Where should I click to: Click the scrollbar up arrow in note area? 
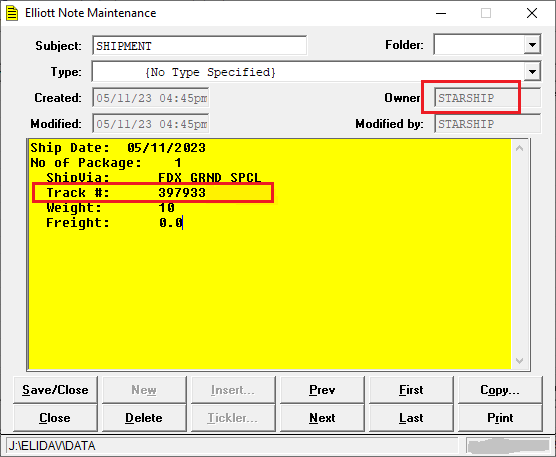click(x=519, y=149)
